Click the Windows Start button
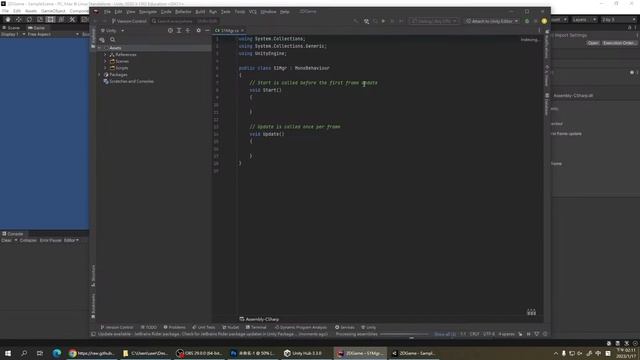Screen dimensions: 640x360 coord(8,353)
